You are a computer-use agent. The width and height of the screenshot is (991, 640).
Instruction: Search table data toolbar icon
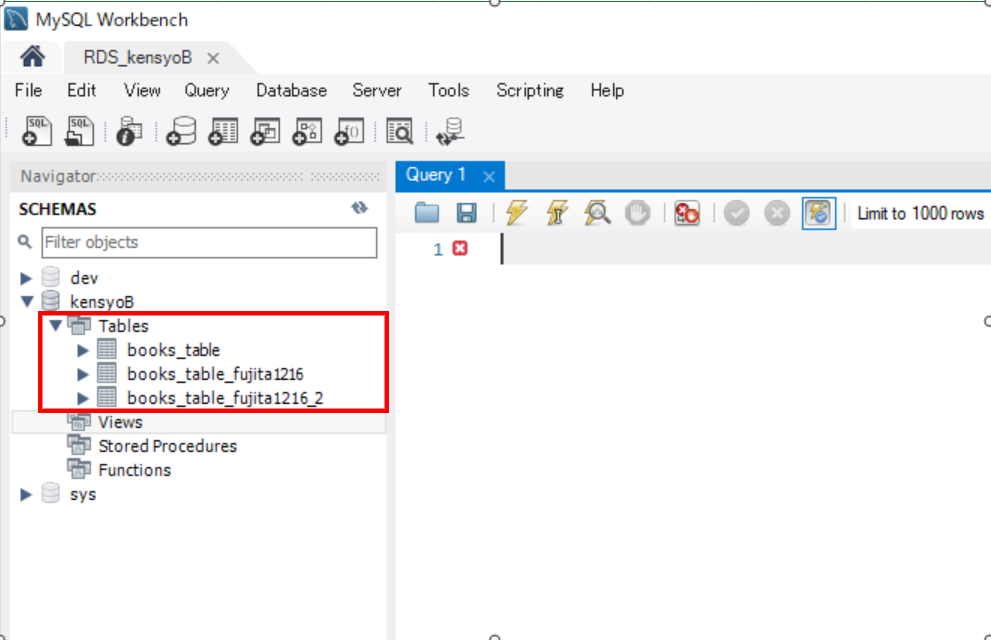point(399,131)
